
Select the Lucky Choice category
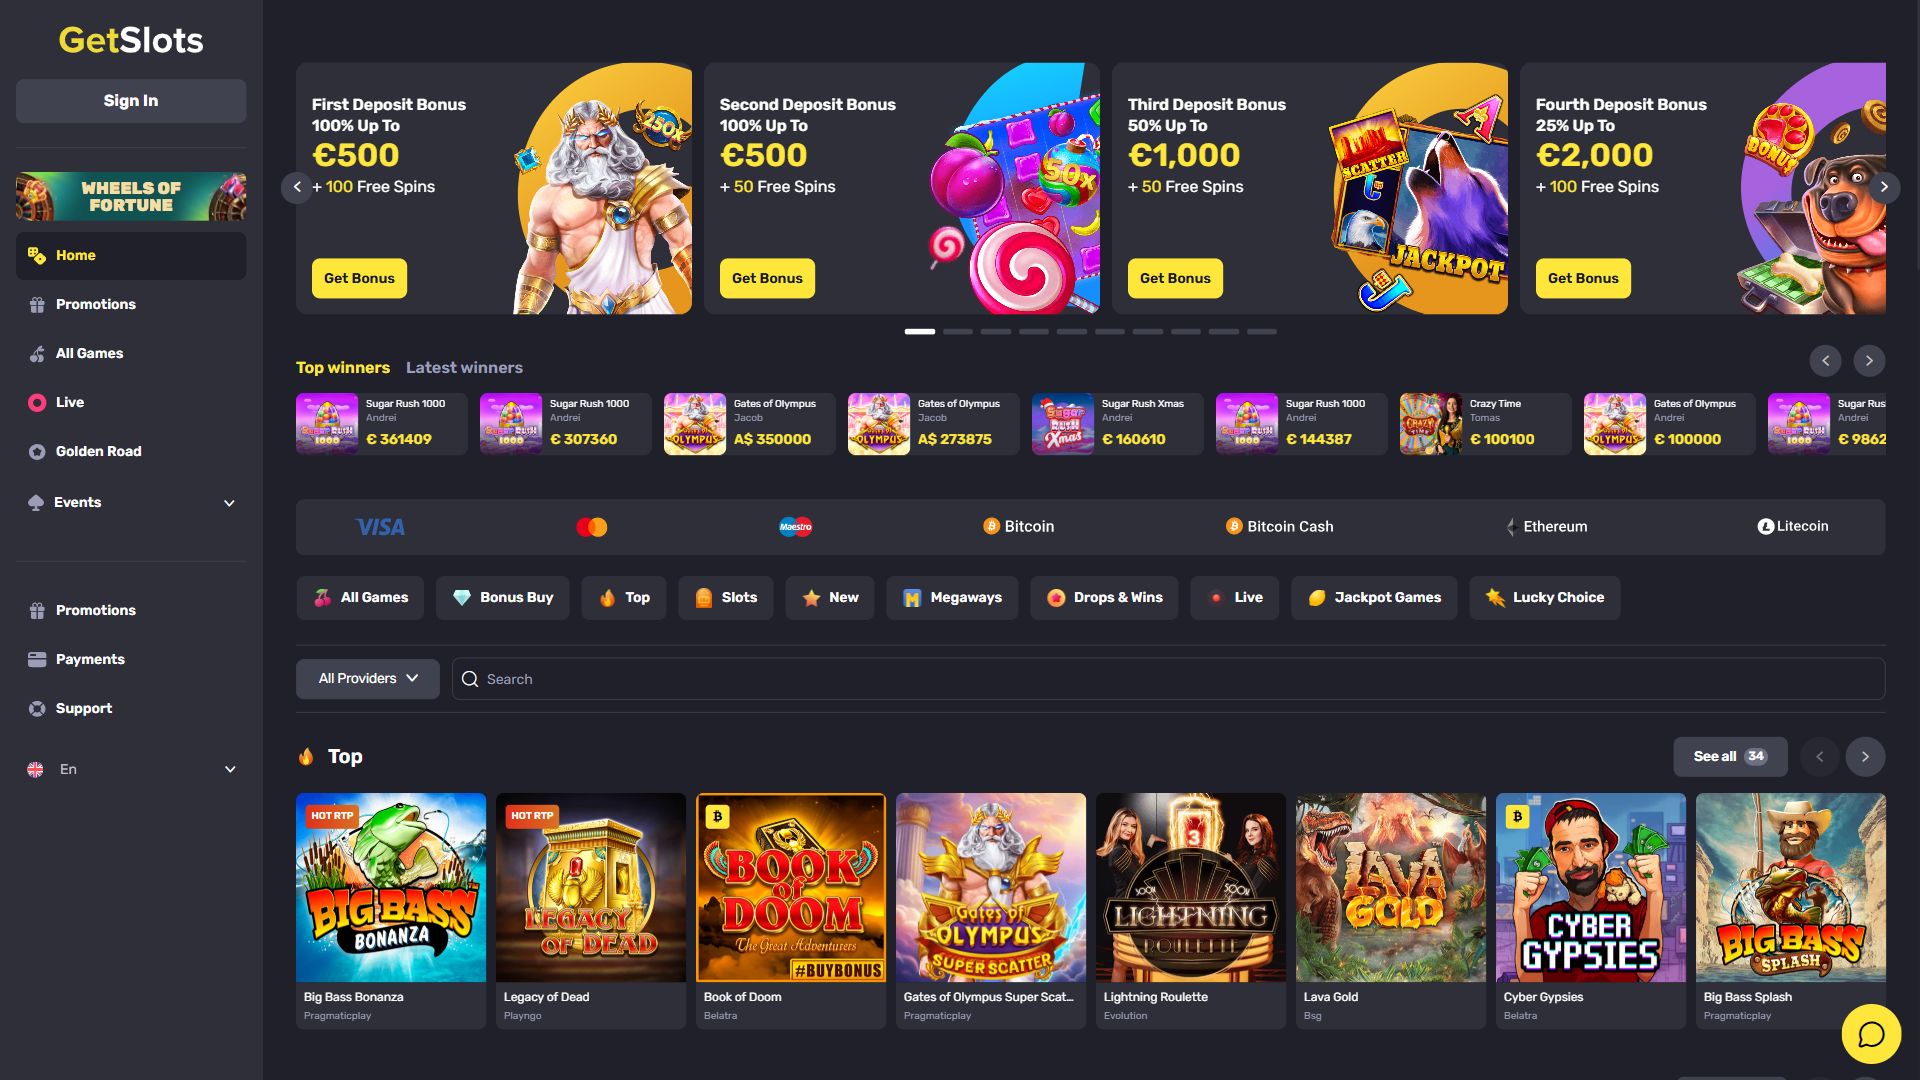[x=1545, y=598]
